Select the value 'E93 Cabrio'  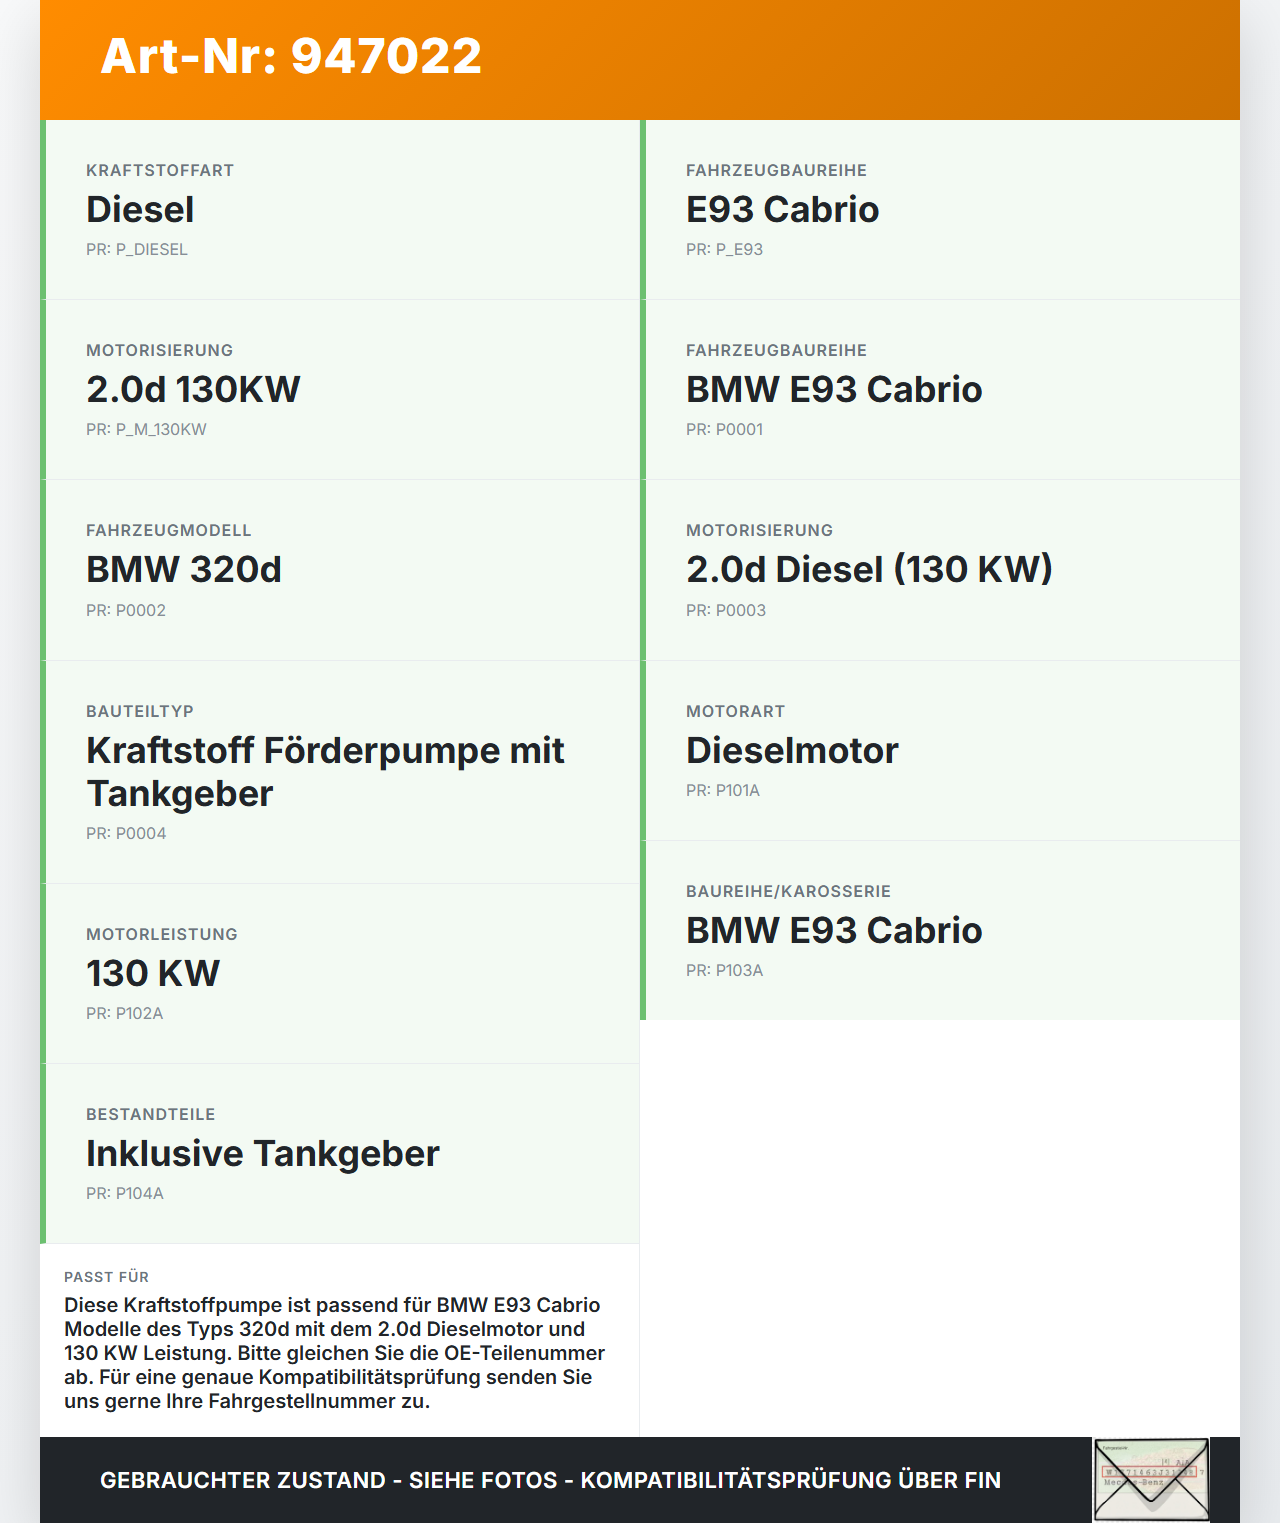pos(782,209)
